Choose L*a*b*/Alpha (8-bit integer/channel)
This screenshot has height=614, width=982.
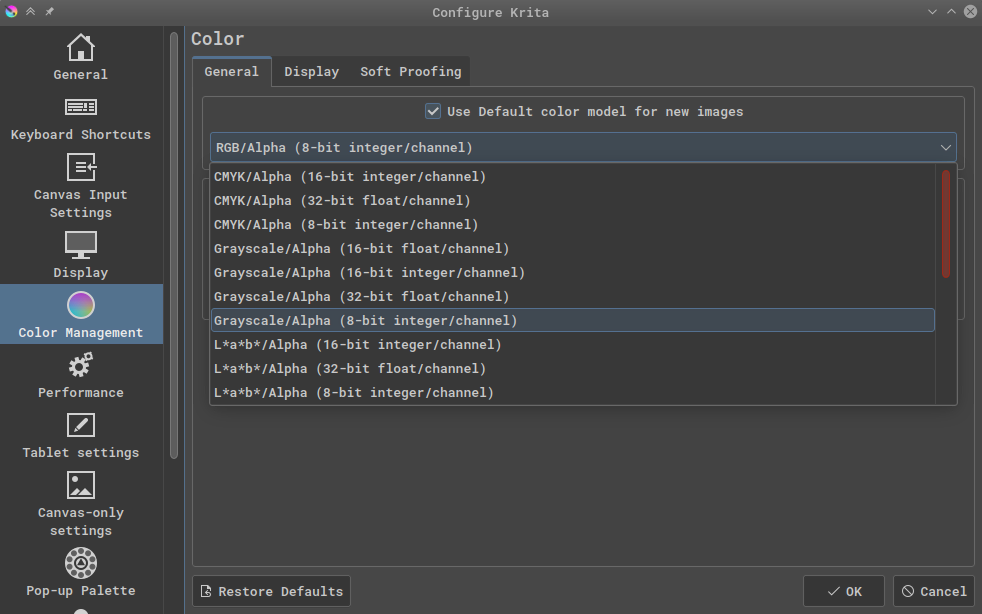coord(572,392)
